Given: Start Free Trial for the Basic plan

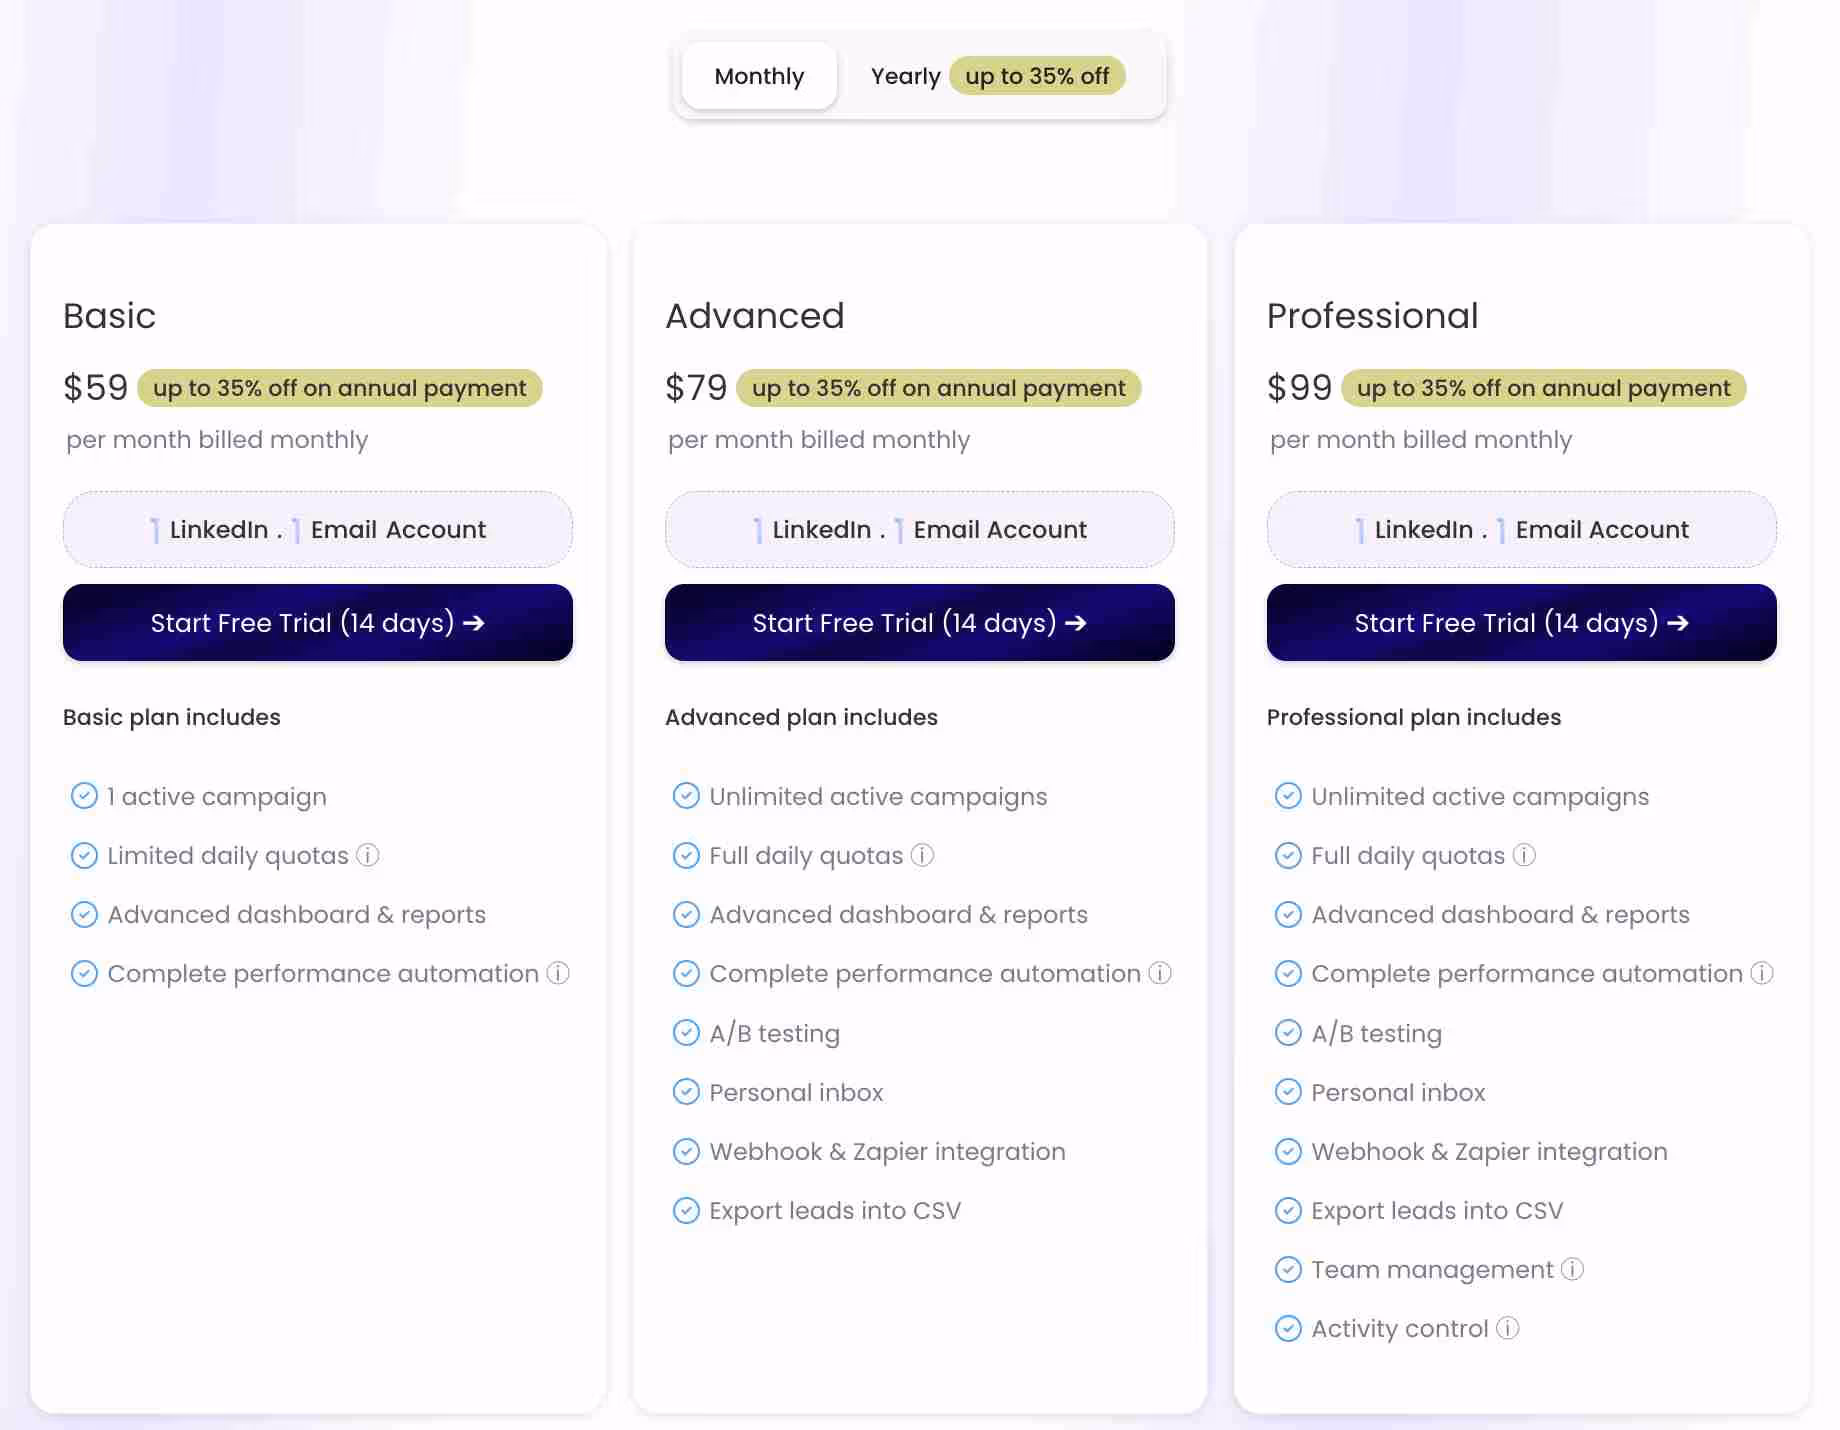Looking at the screenshot, I should tap(317, 622).
